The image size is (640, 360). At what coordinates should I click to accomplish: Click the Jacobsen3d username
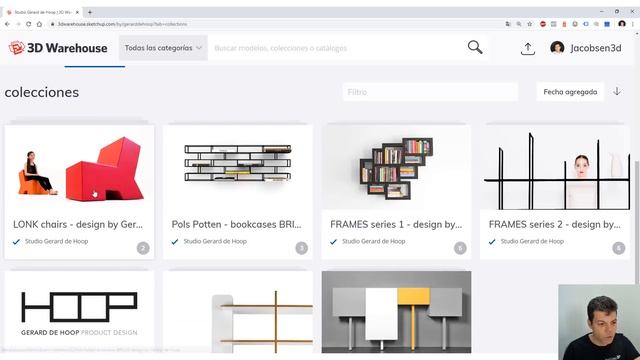[596, 48]
